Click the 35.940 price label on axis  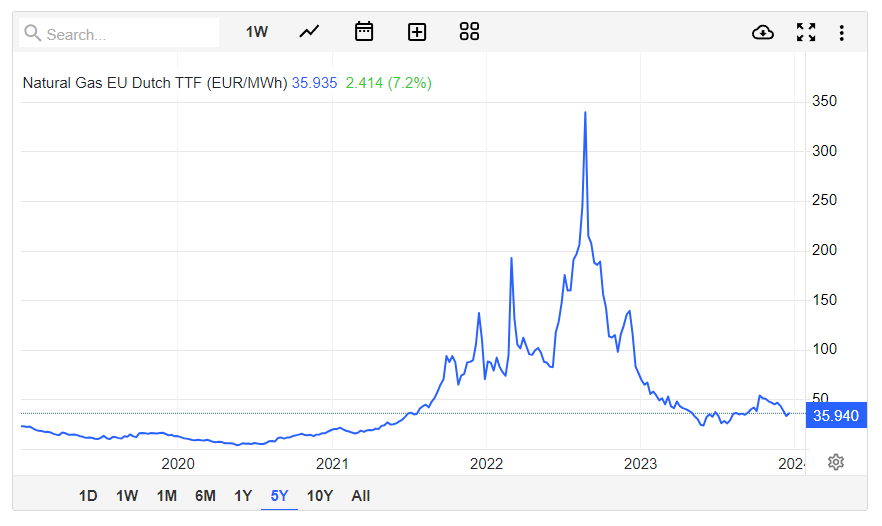(836, 416)
